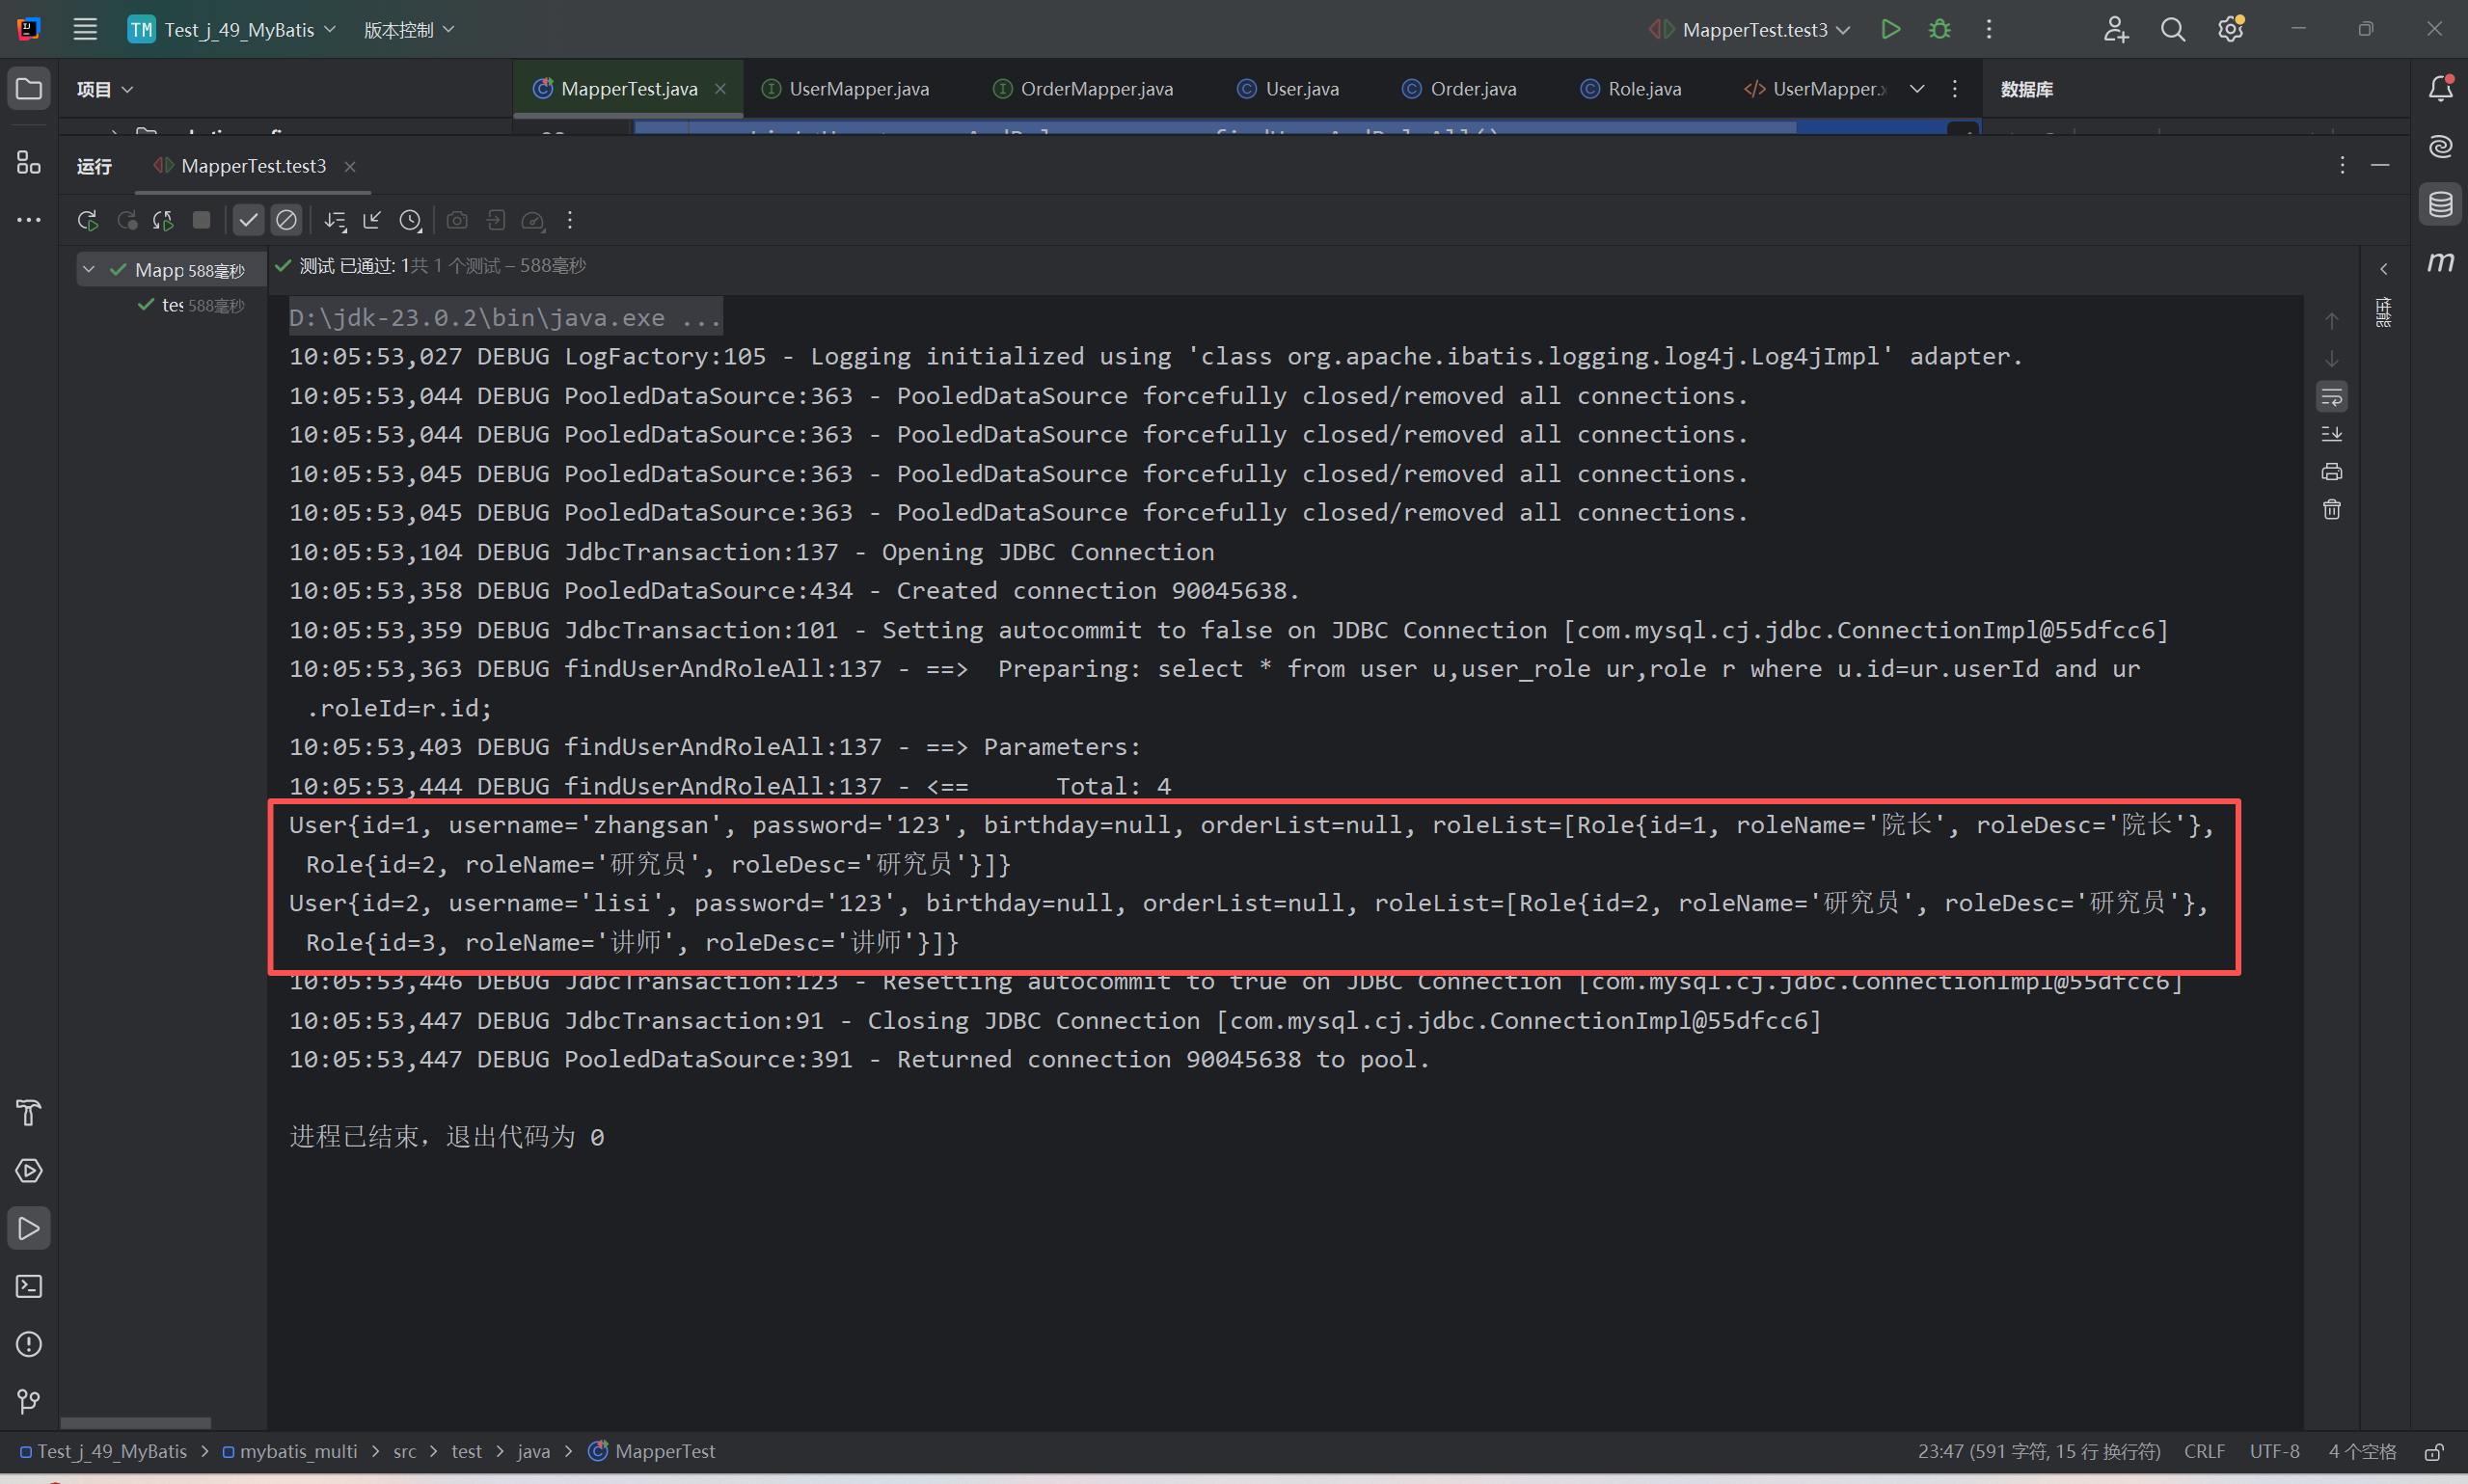Switch to Role.java editor tab
2468x1484 pixels.
coord(1643,89)
